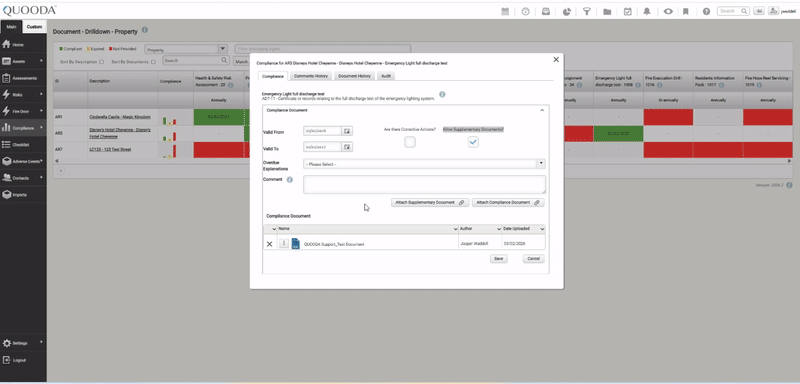Click the user profile icon next to username
Screen dimensions: 800x384
(x=773, y=11)
